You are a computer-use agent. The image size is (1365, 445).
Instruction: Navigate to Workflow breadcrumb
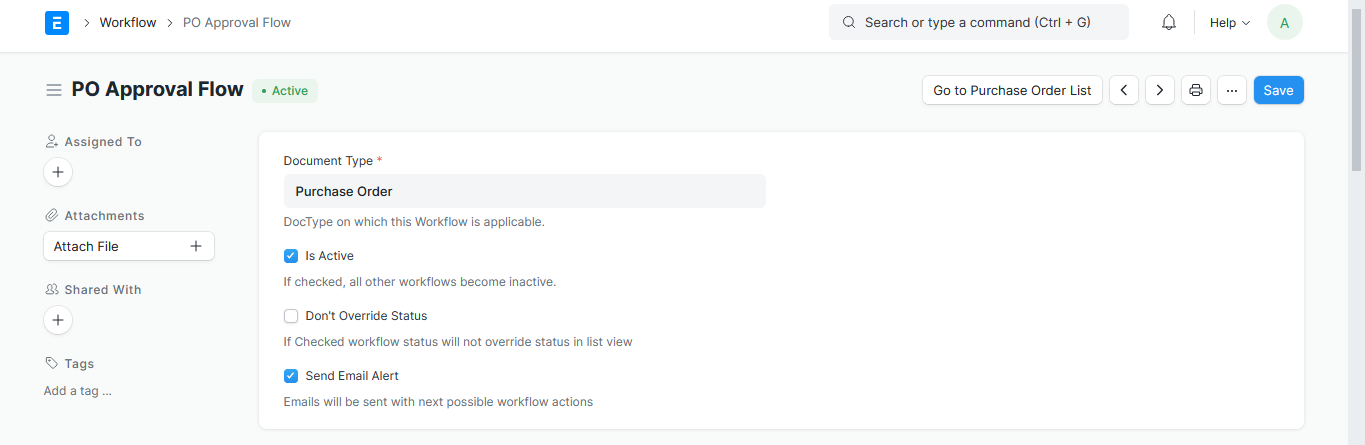point(128,22)
